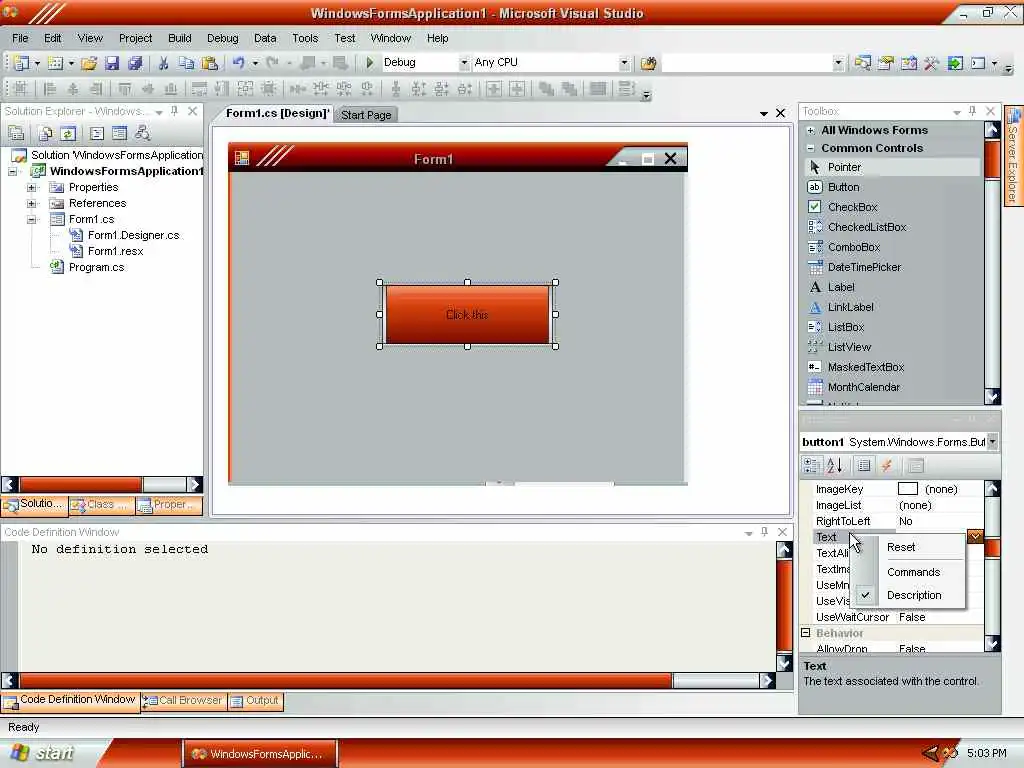Collapse Common Controls group
This screenshot has height=768, width=1024.
click(x=810, y=148)
